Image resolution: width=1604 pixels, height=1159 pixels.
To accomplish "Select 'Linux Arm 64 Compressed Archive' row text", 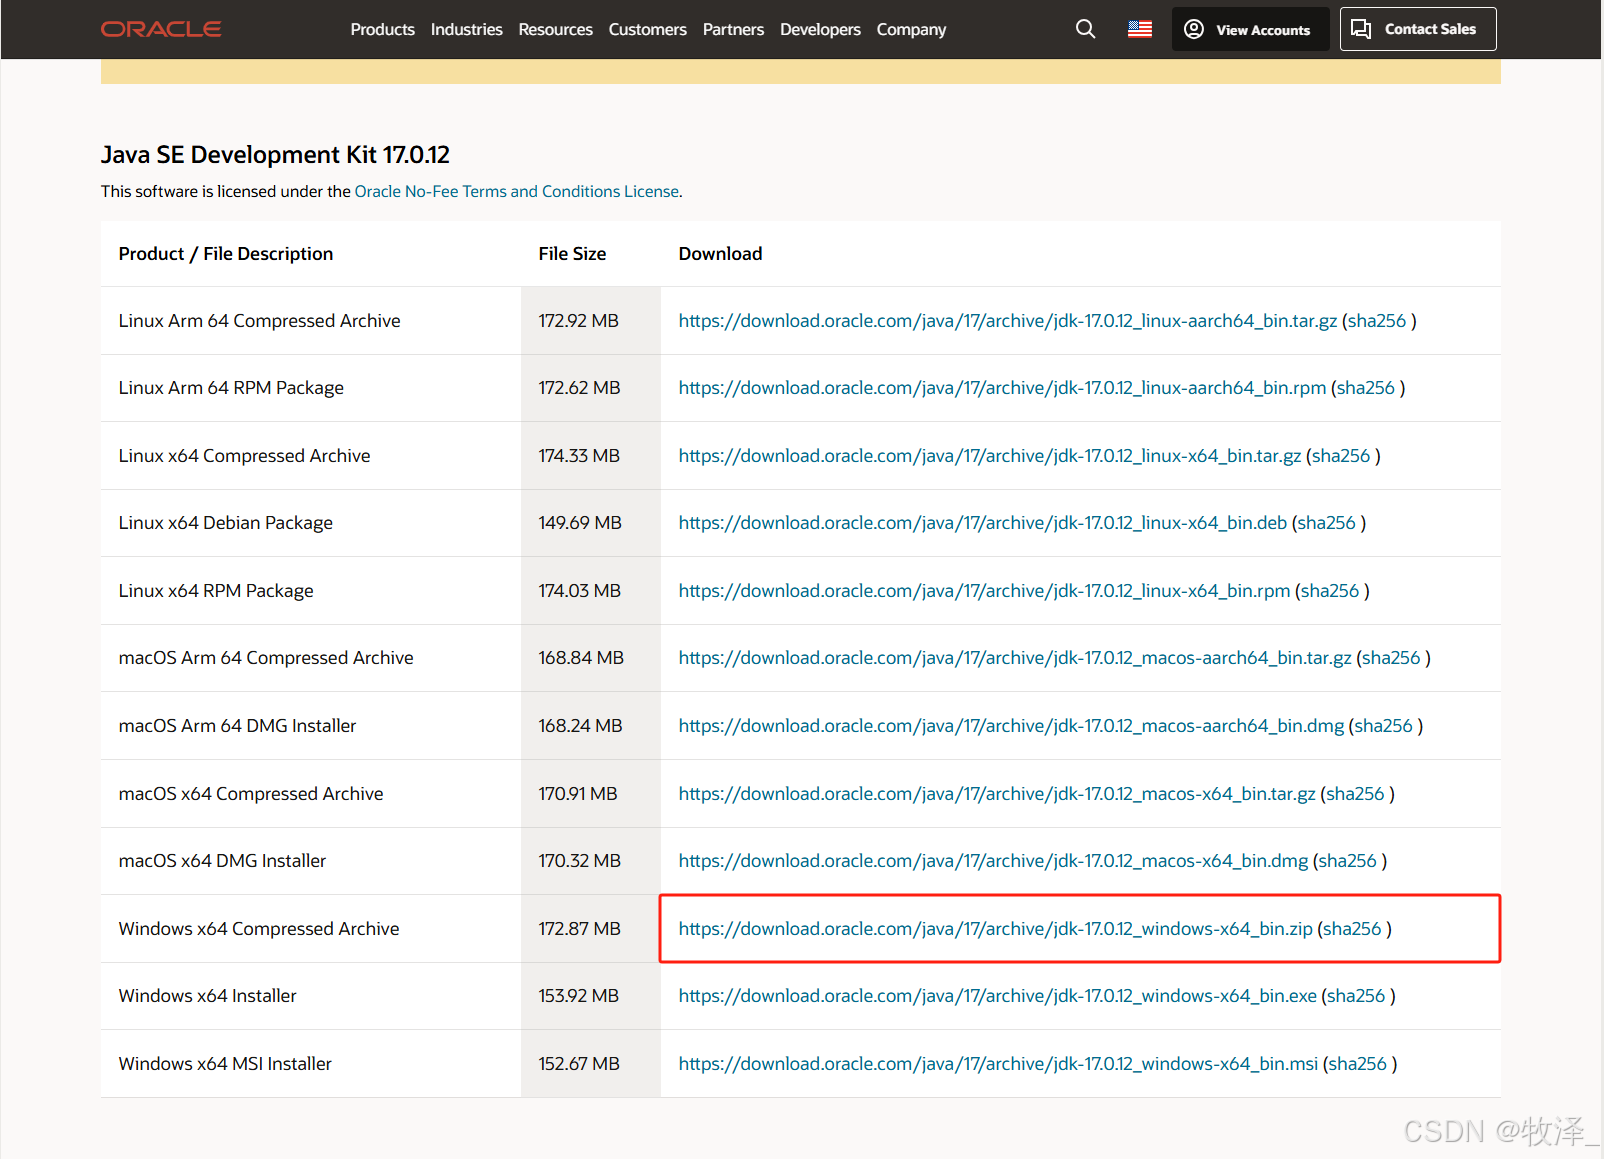I will tap(259, 321).
